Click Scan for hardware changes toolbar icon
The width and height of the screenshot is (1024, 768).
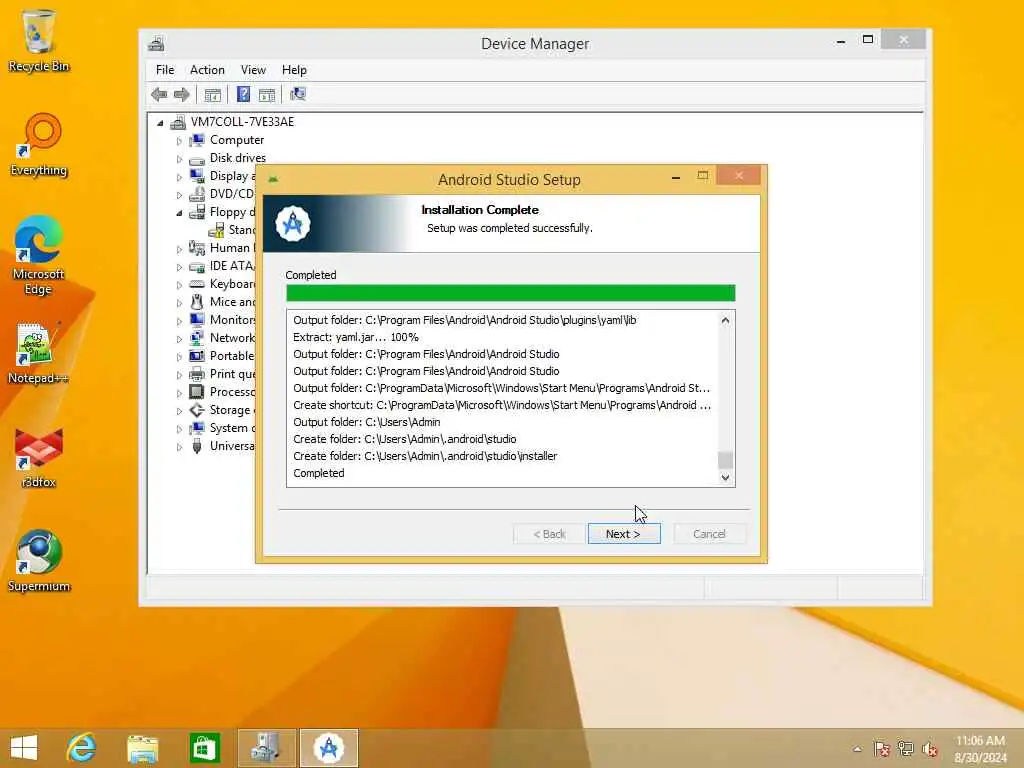(x=298, y=95)
